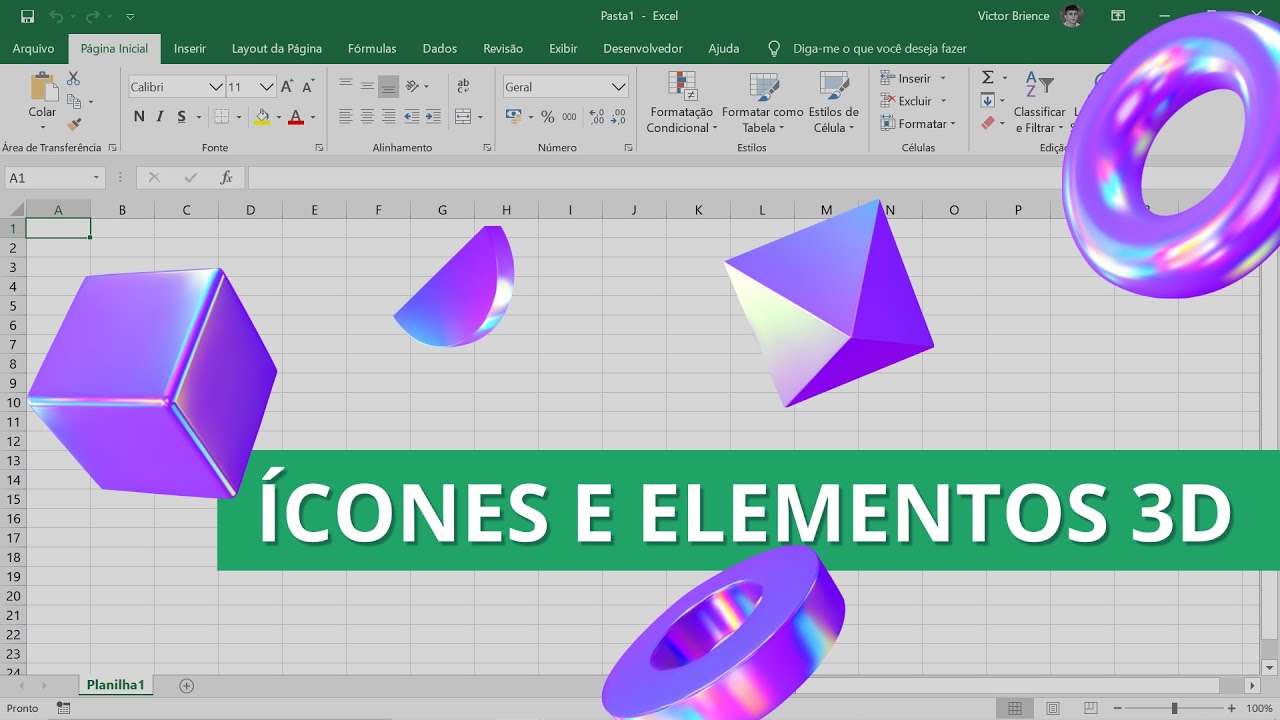The height and width of the screenshot is (720, 1280).
Task: Toggle Underline S formatting
Action: click(181, 117)
